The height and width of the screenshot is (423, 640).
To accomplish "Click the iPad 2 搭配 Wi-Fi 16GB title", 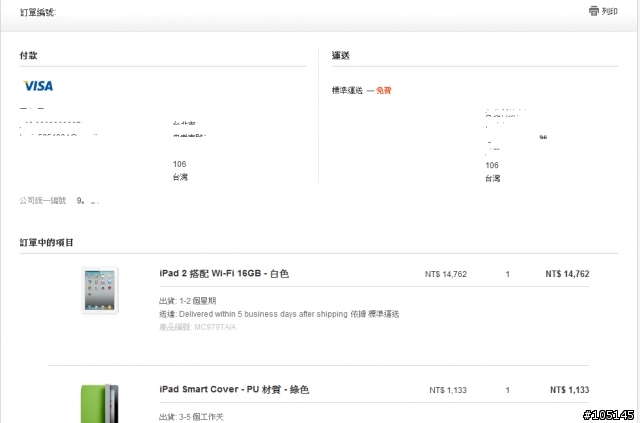I will (224, 274).
